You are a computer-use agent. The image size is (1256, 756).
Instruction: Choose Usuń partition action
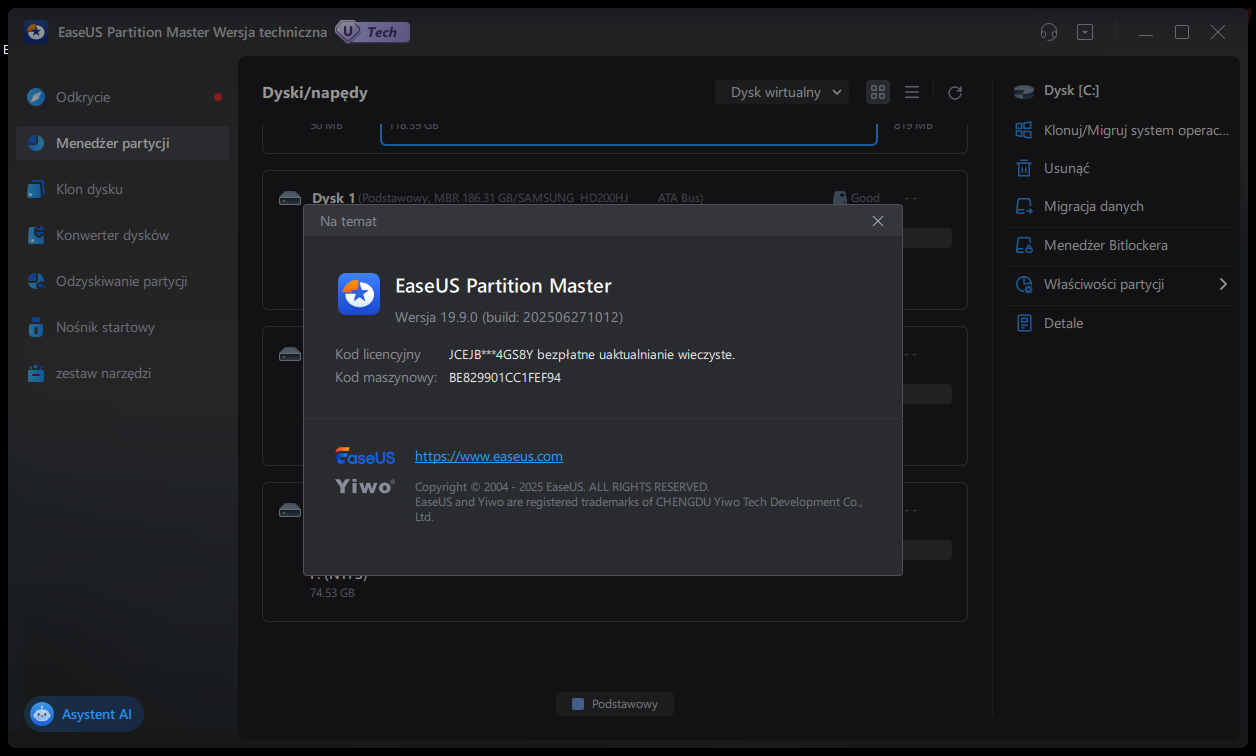pos(1122,168)
